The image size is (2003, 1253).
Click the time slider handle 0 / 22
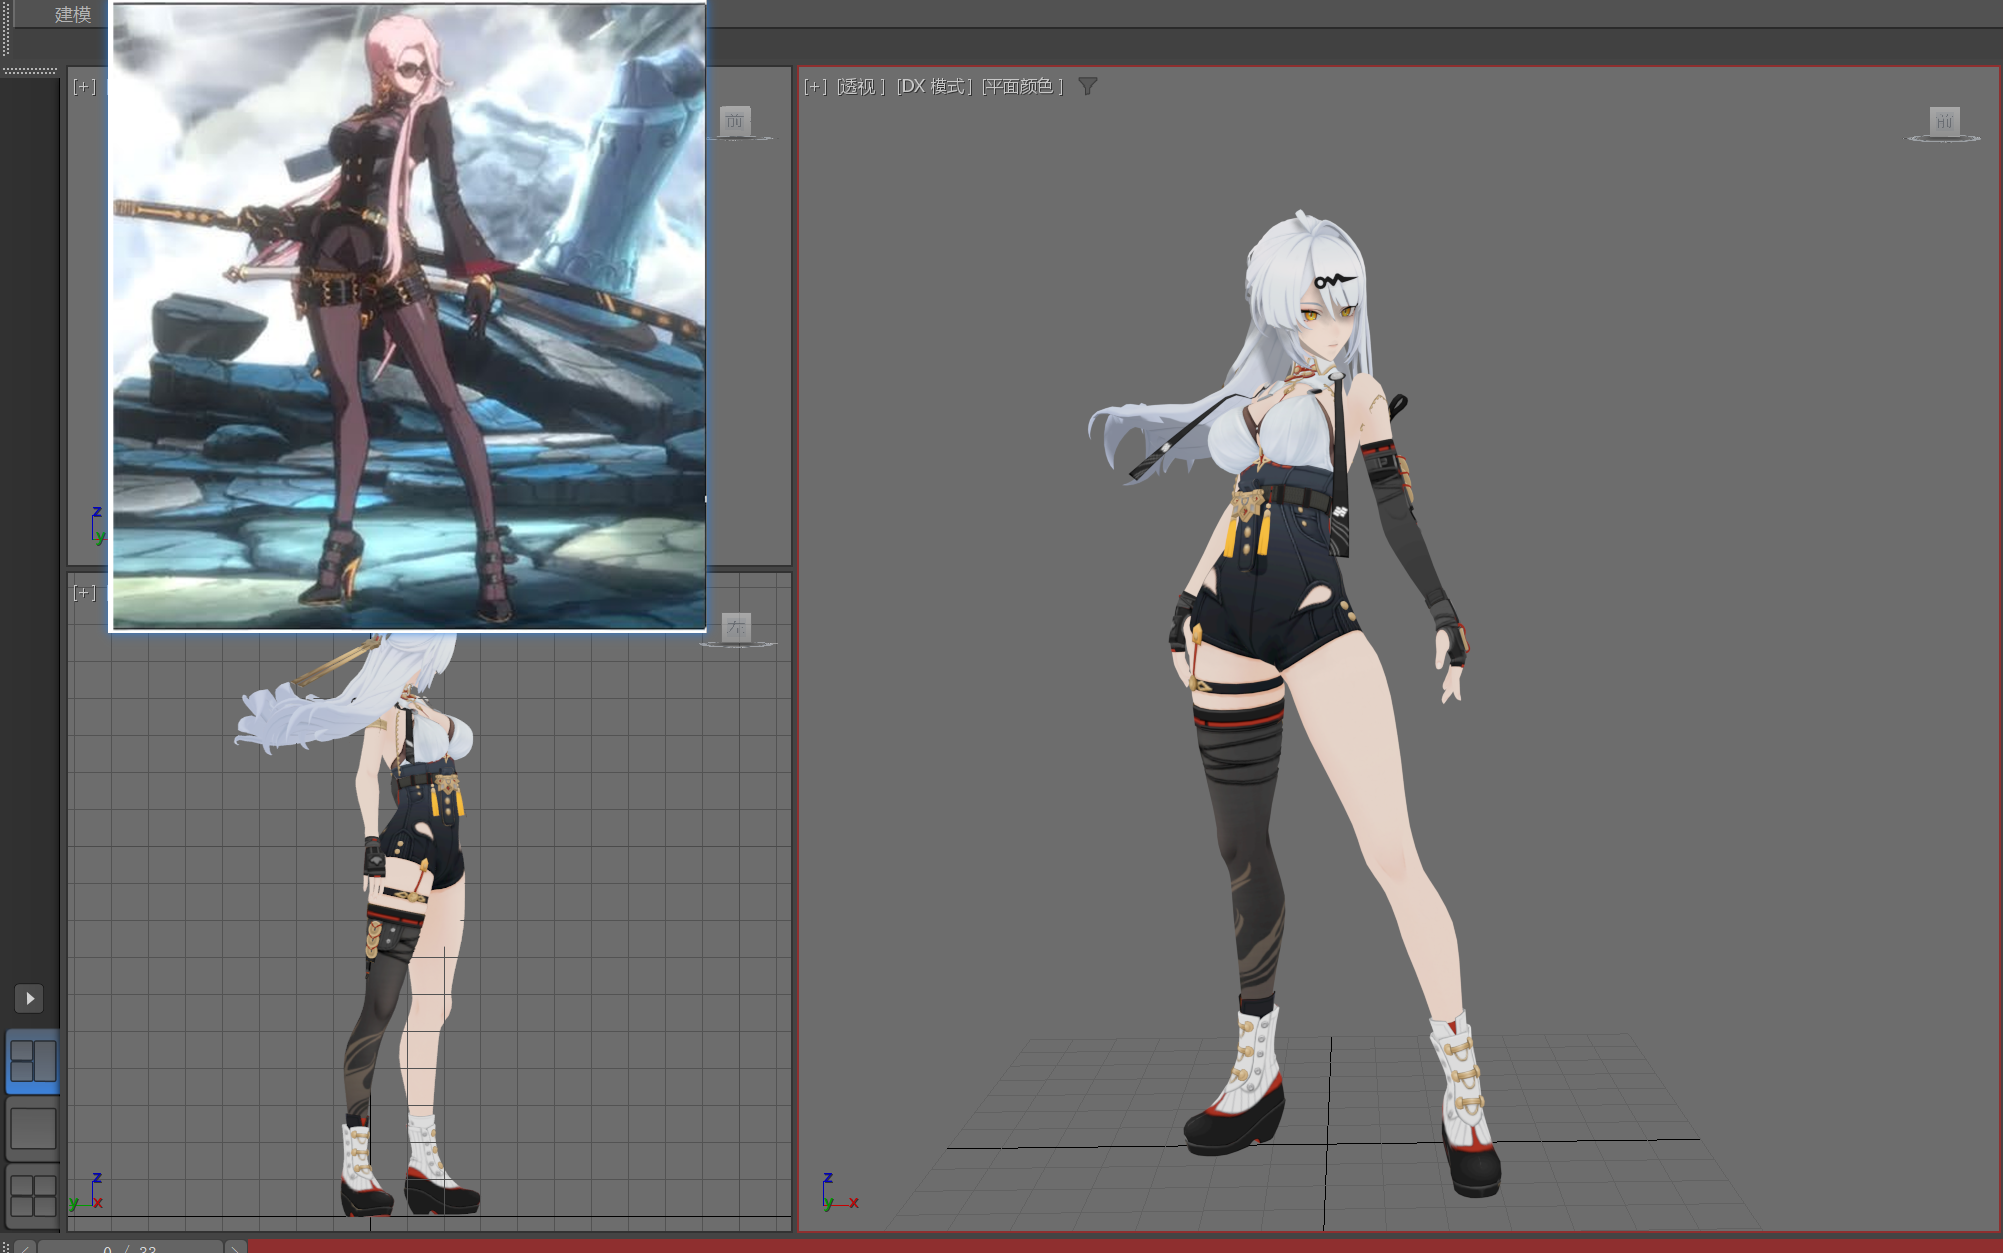click(x=131, y=1247)
